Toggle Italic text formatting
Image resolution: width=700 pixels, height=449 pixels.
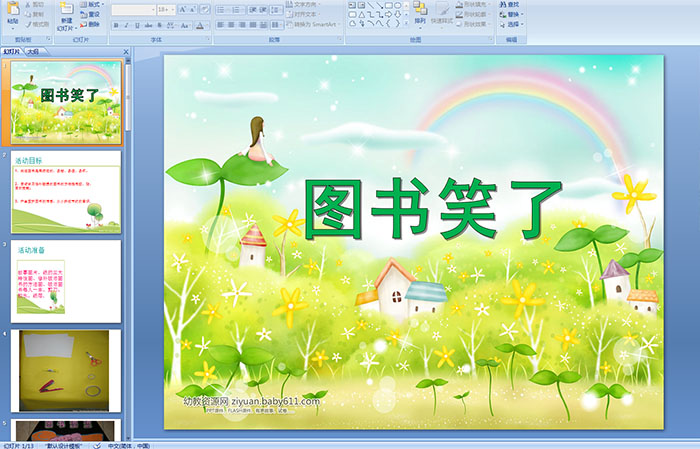click(x=125, y=25)
